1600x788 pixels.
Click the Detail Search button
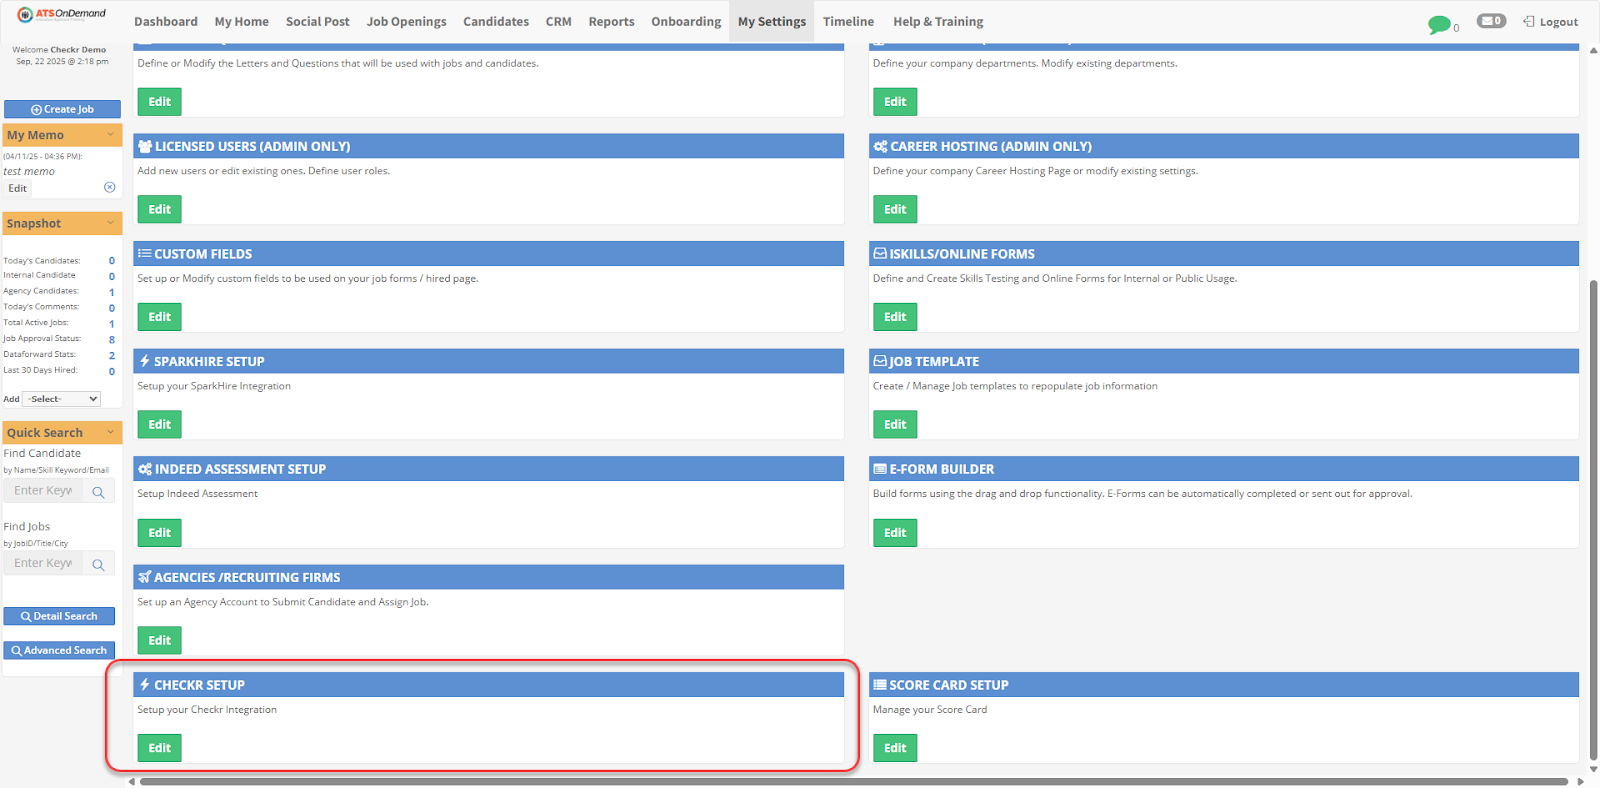[x=59, y=616]
